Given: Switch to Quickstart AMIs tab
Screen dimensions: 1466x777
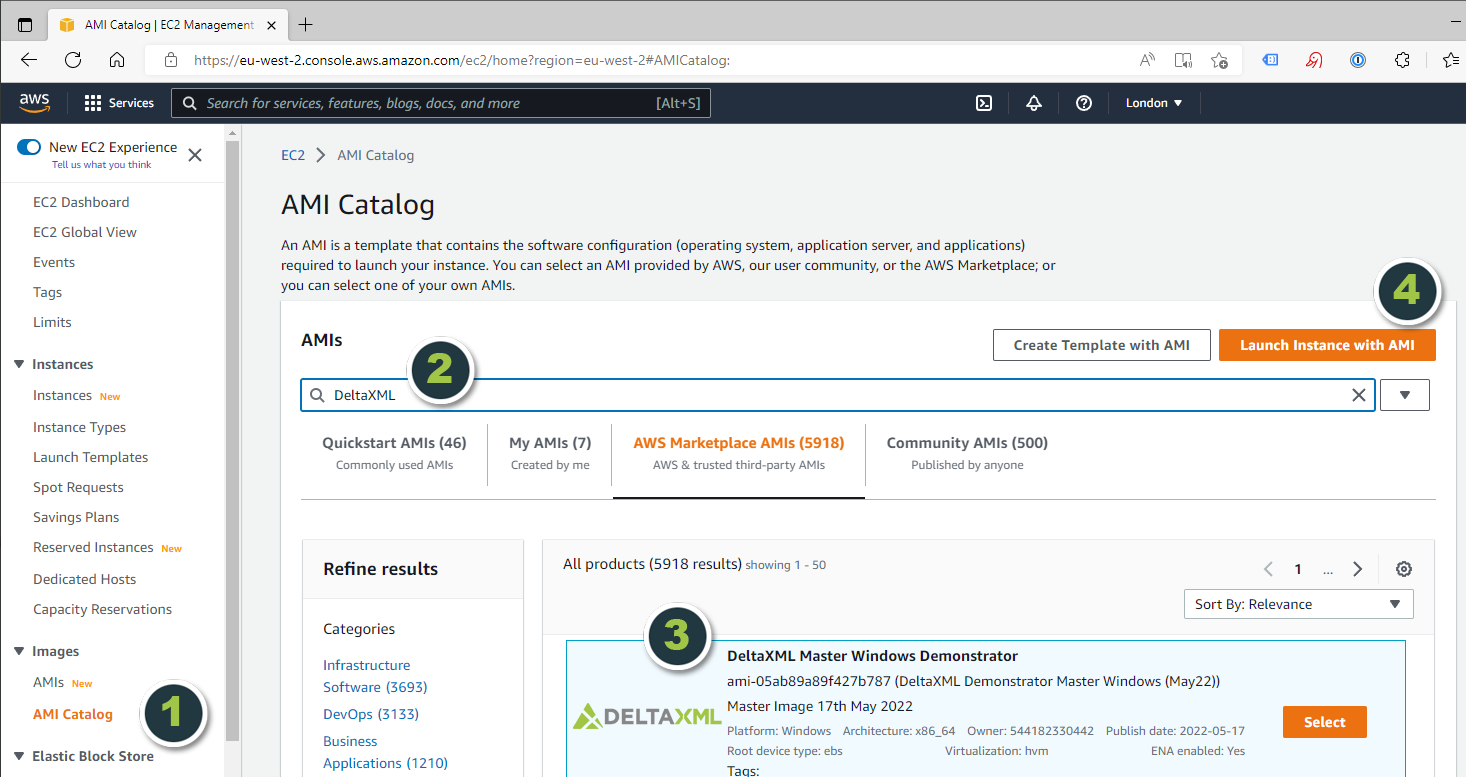Looking at the screenshot, I should (x=394, y=452).
